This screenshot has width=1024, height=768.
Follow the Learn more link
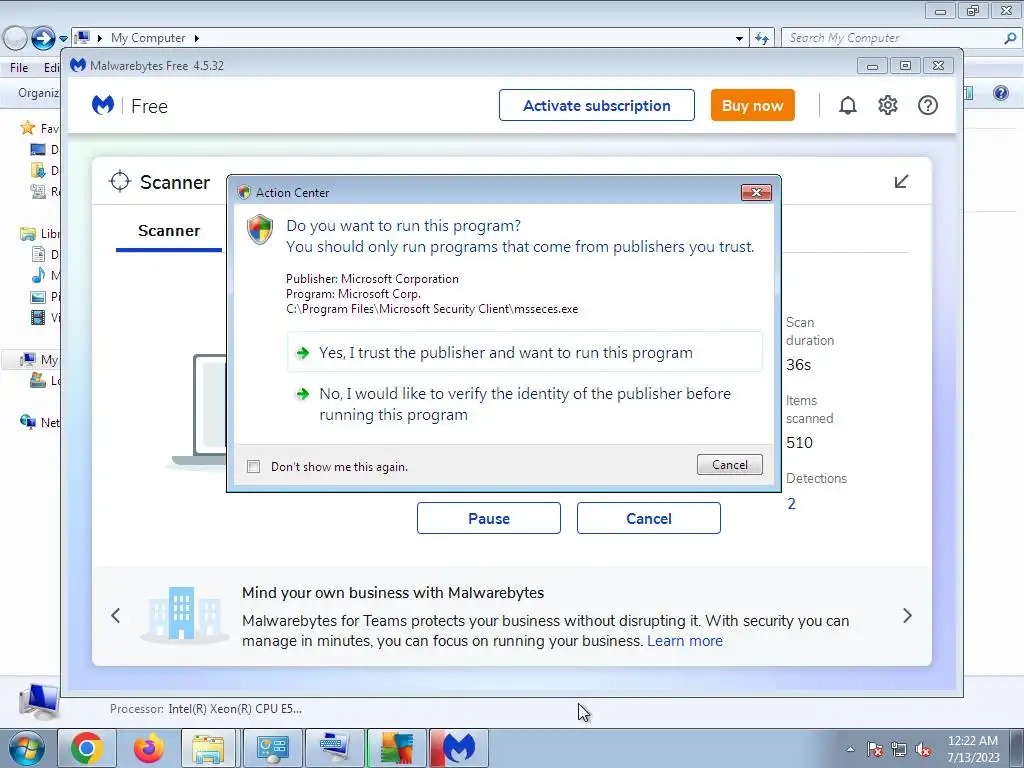pyautogui.click(x=685, y=641)
